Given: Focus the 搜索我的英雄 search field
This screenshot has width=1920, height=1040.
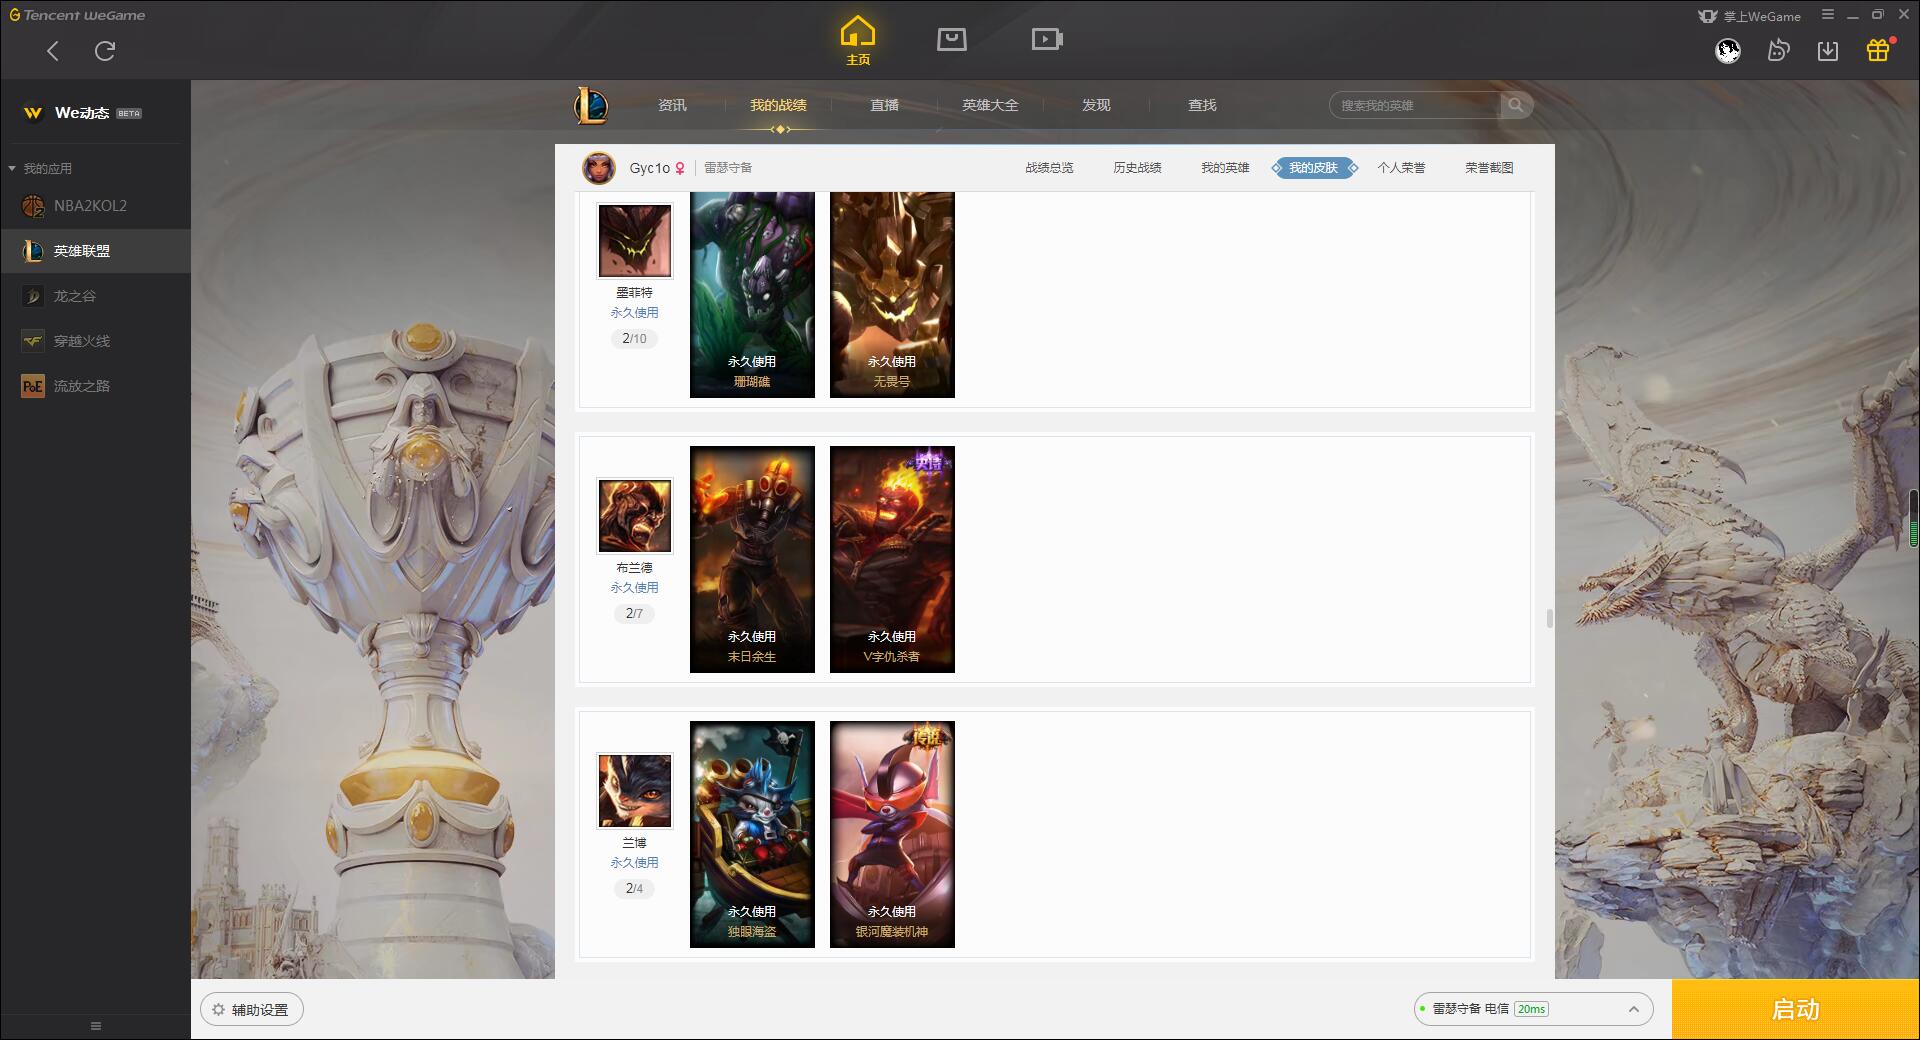Looking at the screenshot, I should click(1415, 105).
